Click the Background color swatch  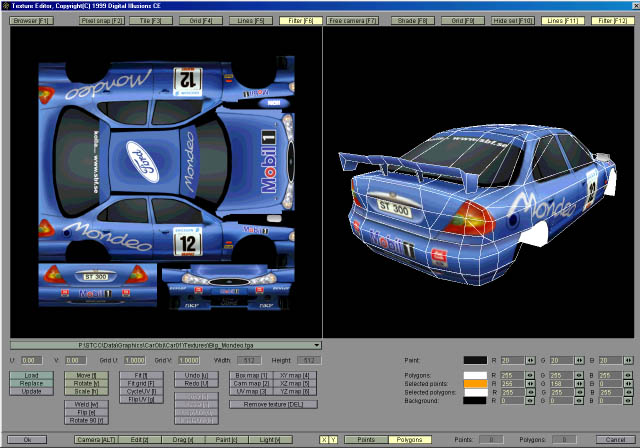[x=475, y=401]
